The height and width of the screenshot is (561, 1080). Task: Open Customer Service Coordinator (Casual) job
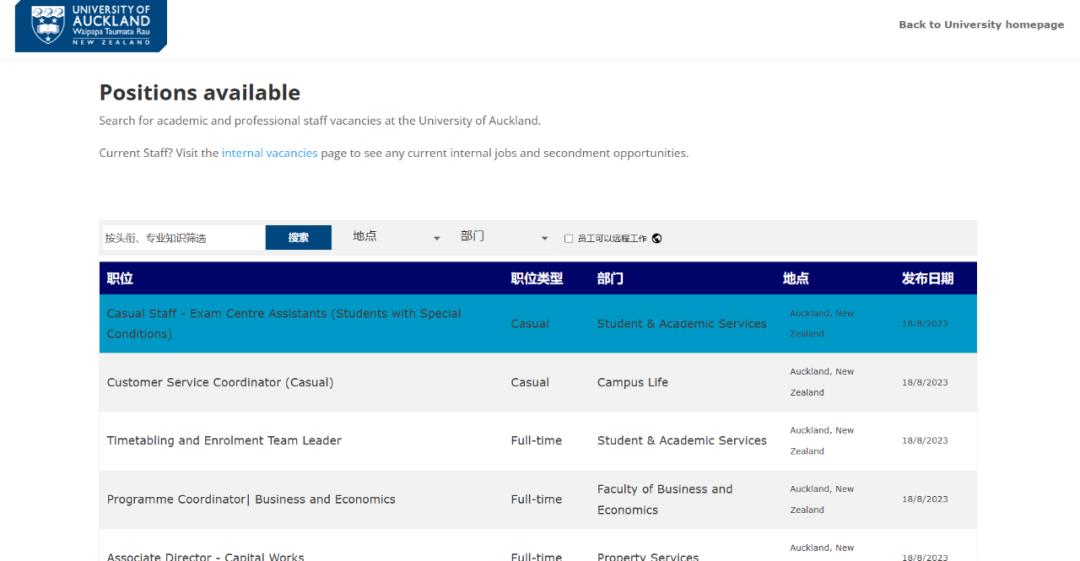tap(220, 382)
